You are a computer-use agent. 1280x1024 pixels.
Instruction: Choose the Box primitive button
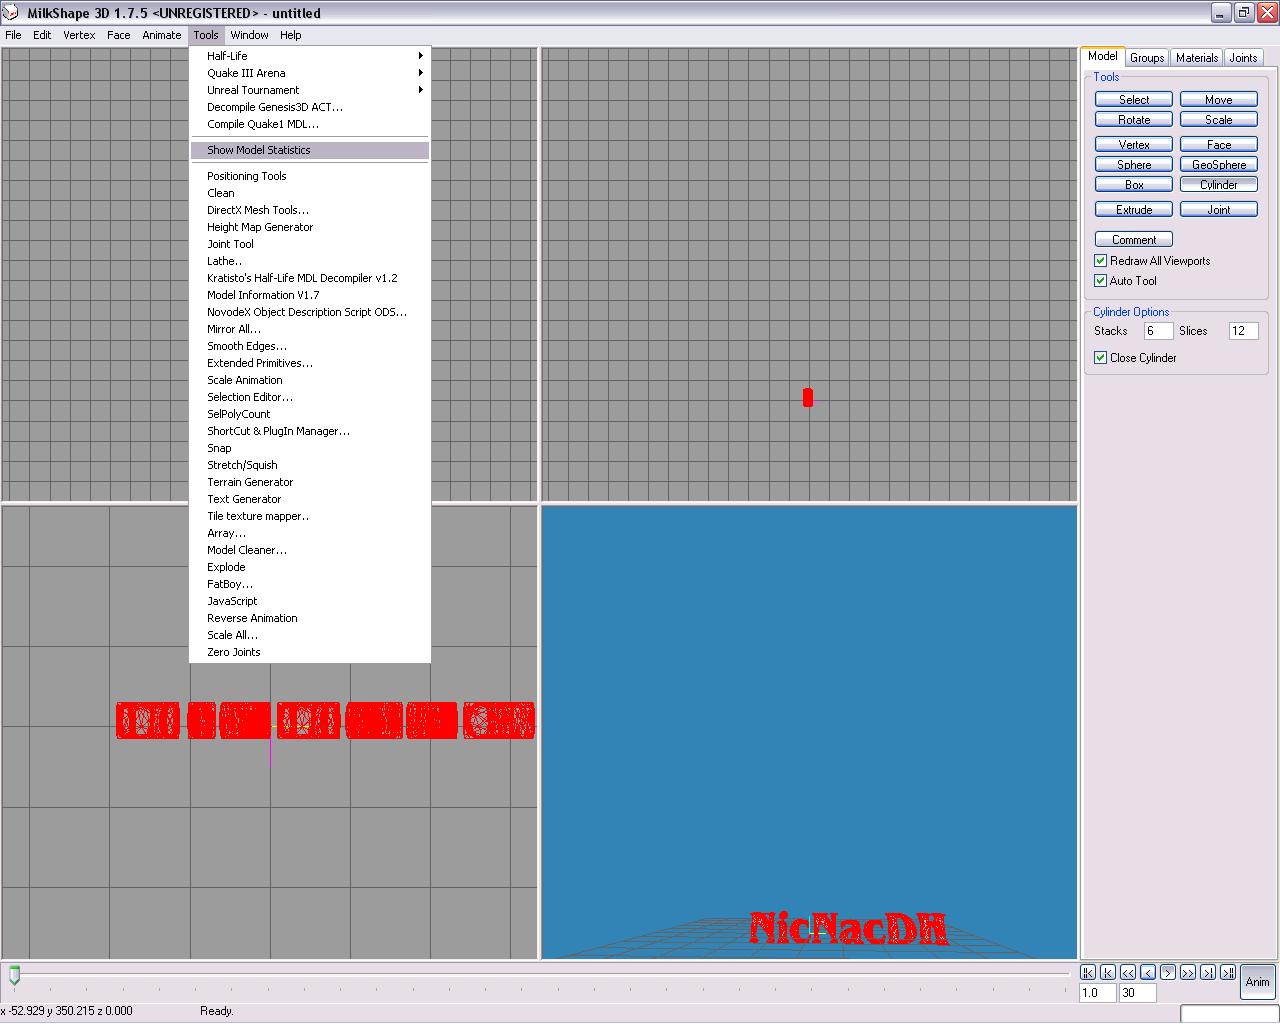click(x=1134, y=185)
